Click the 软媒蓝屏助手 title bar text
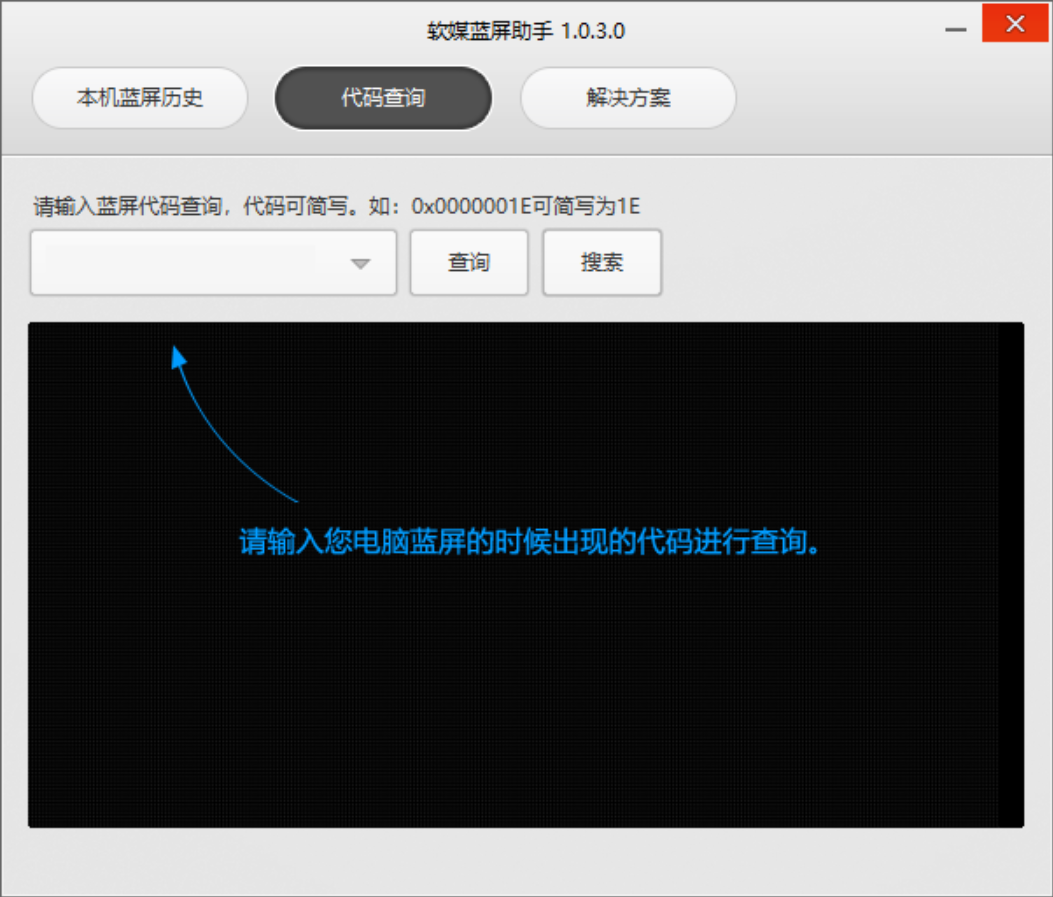 tap(526, 30)
